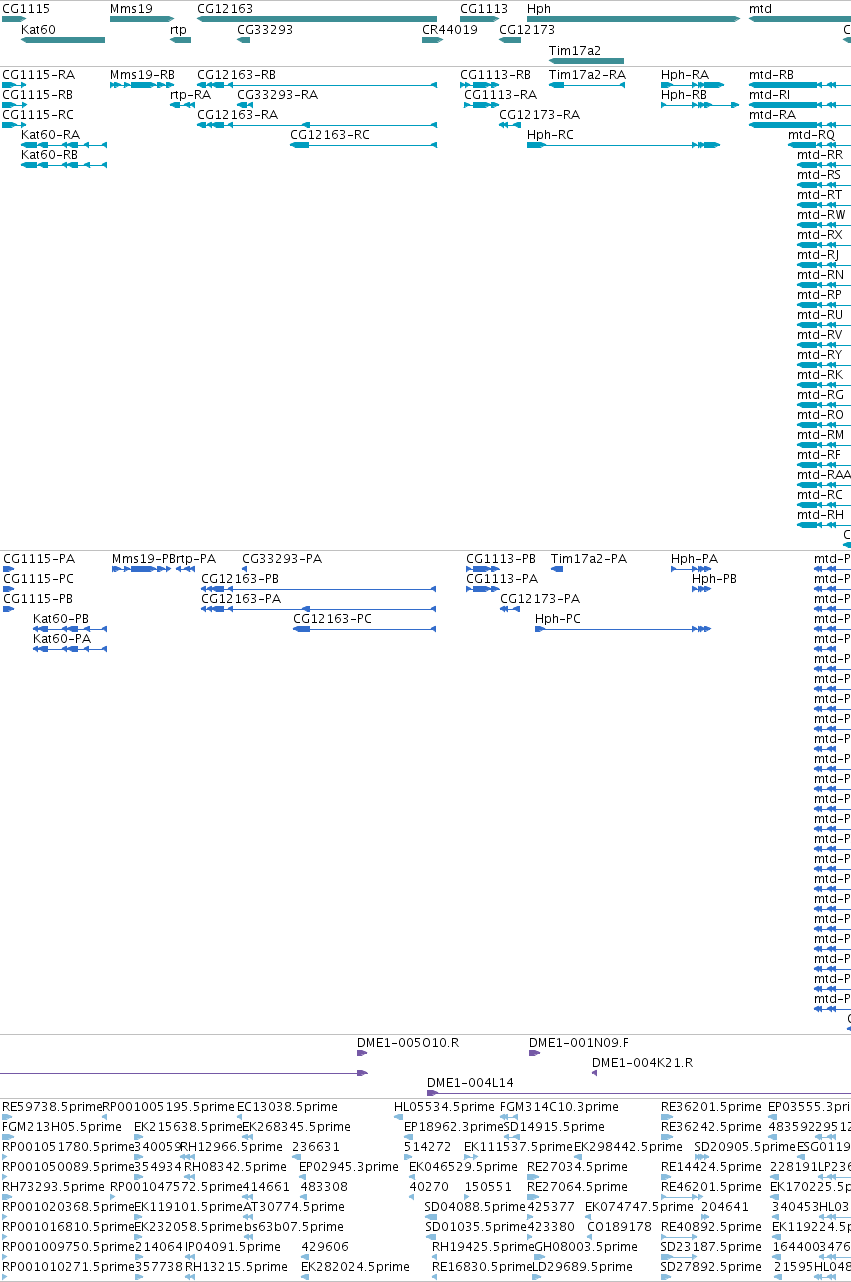
Task: Open transcript CG1113-RB
Action: [495, 75]
